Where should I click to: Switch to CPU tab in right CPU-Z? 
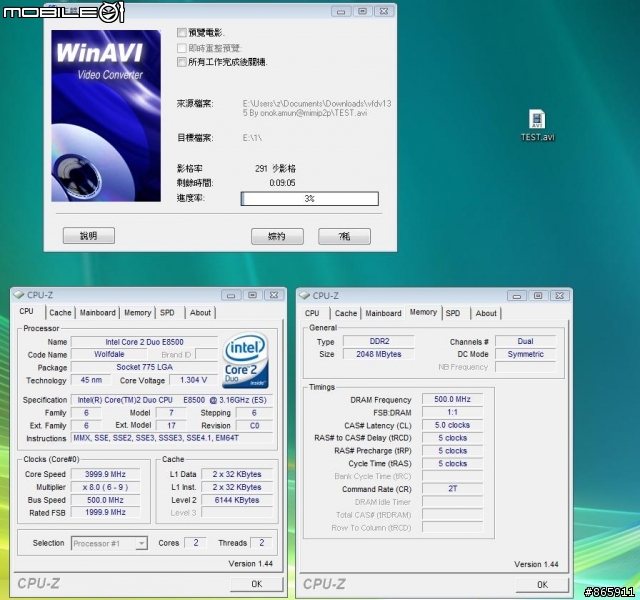[x=312, y=313]
